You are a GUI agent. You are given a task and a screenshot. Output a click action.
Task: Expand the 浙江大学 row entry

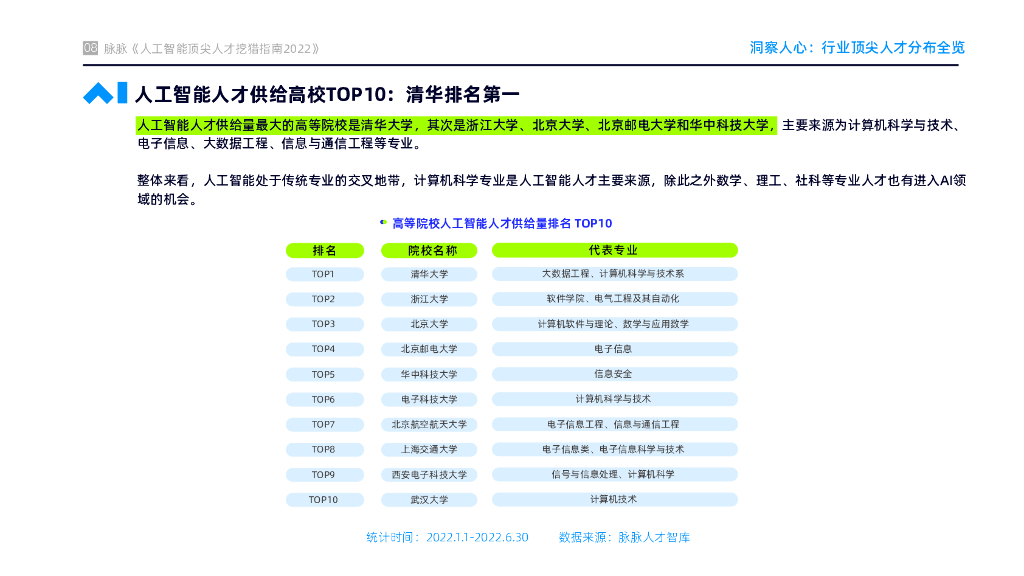[429, 298]
